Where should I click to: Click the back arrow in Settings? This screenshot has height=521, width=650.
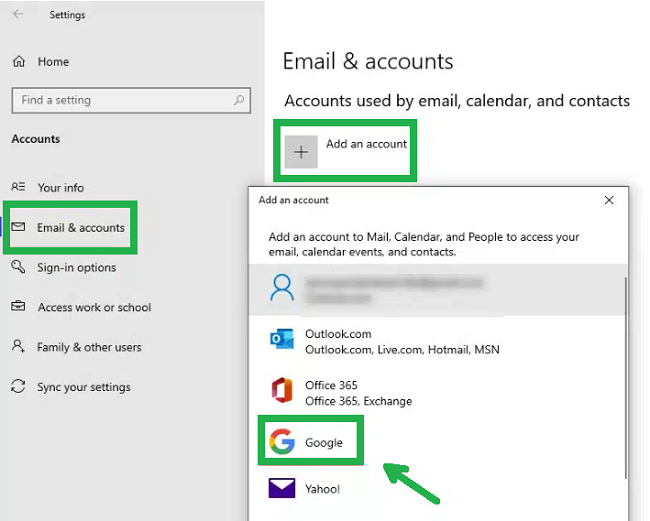[18, 15]
